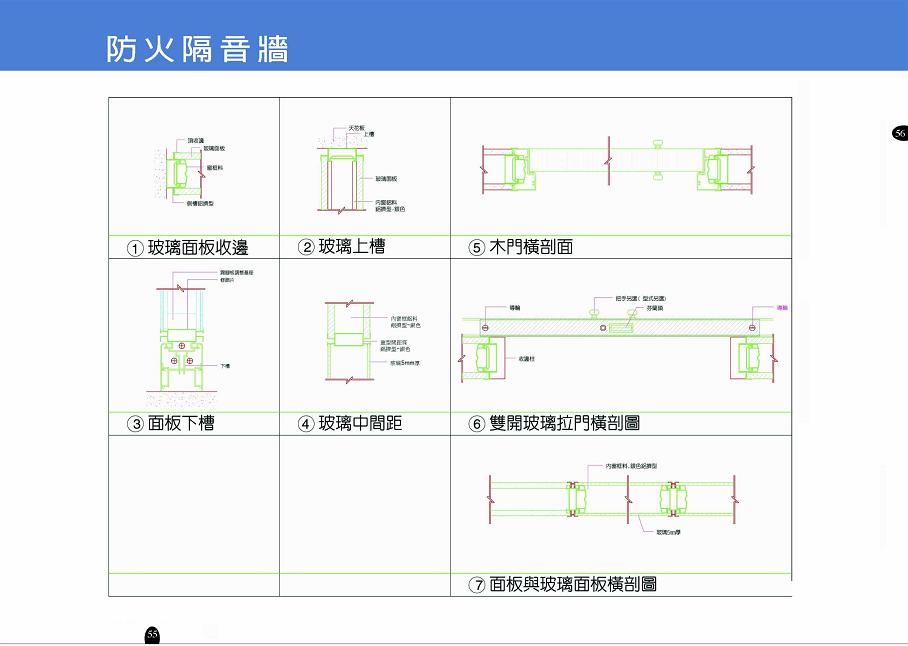Click the circled number 4 label
908x646 pixels.
click(x=306, y=424)
